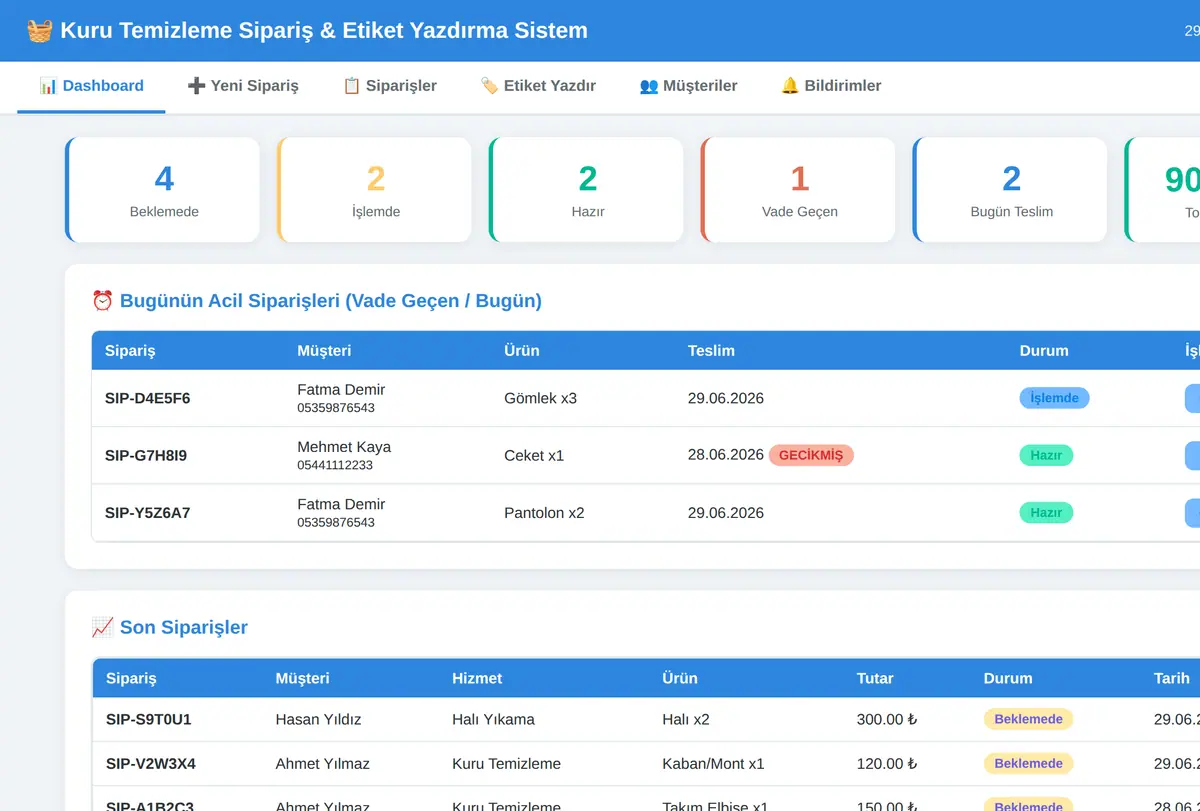Click the İşlemde stat card showing 2

(x=375, y=190)
